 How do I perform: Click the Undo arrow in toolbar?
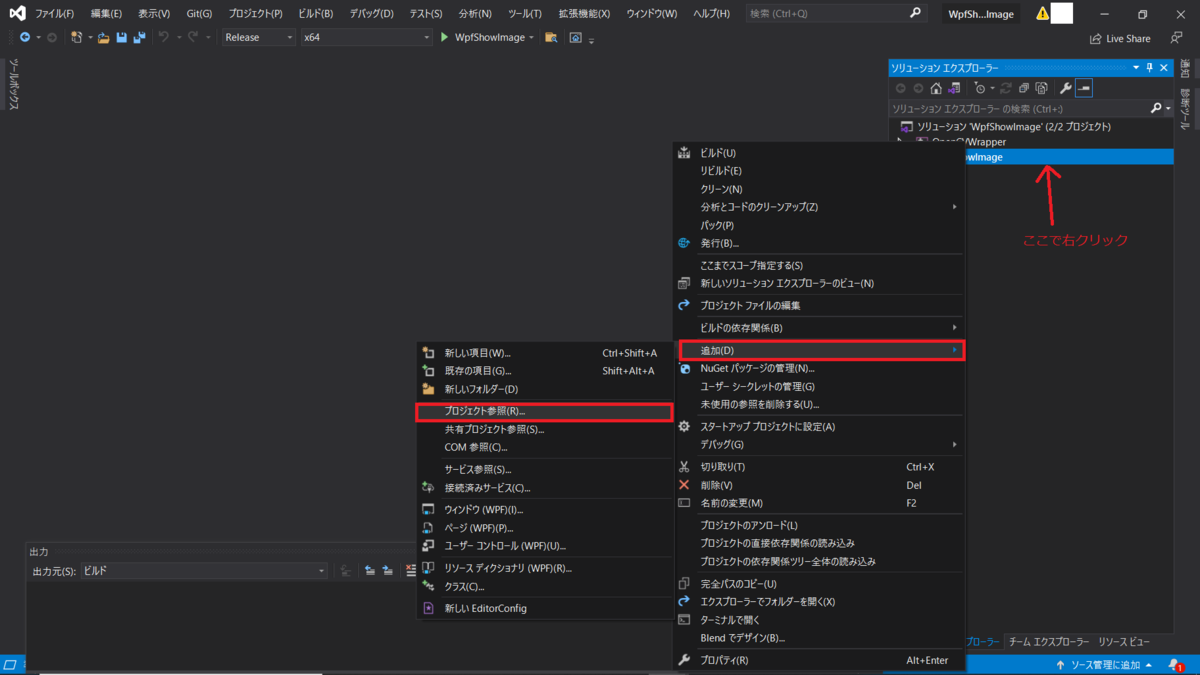[163, 37]
